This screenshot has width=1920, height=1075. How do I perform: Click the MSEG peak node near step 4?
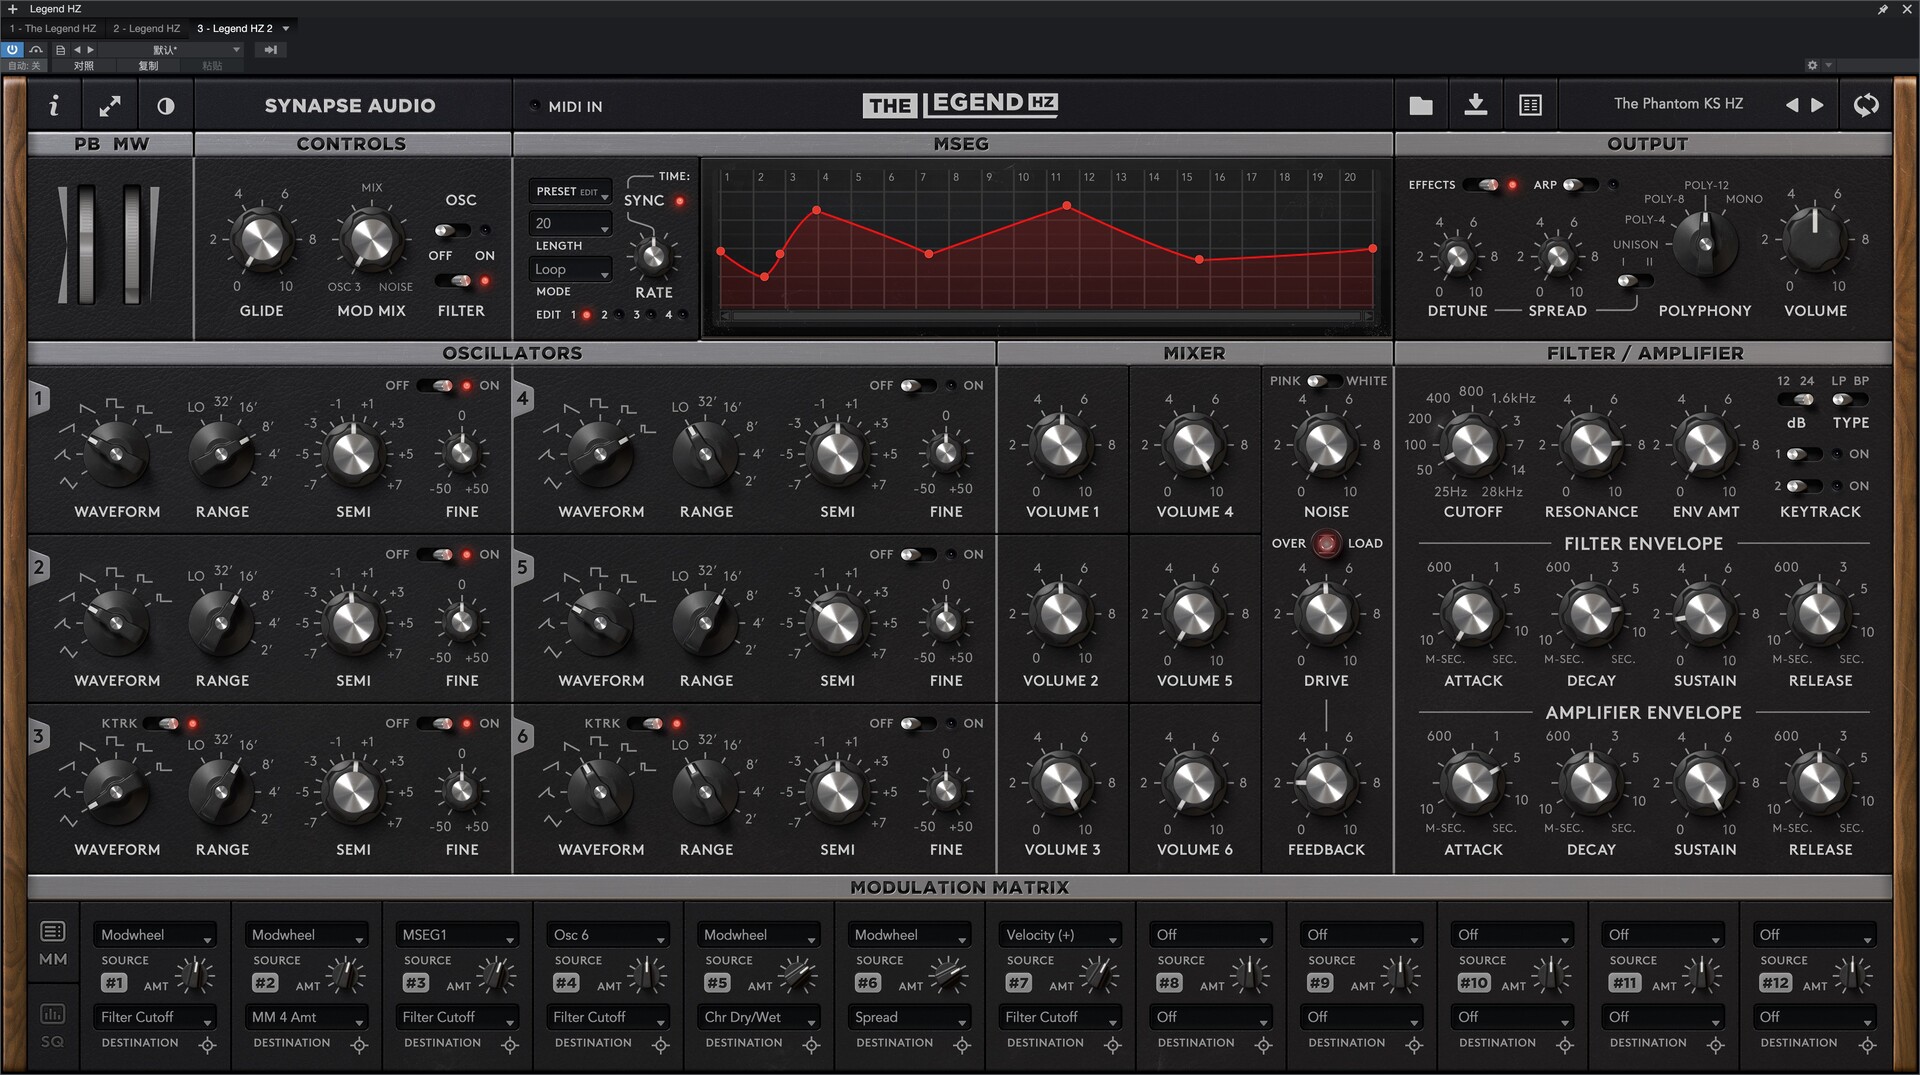coord(817,210)
